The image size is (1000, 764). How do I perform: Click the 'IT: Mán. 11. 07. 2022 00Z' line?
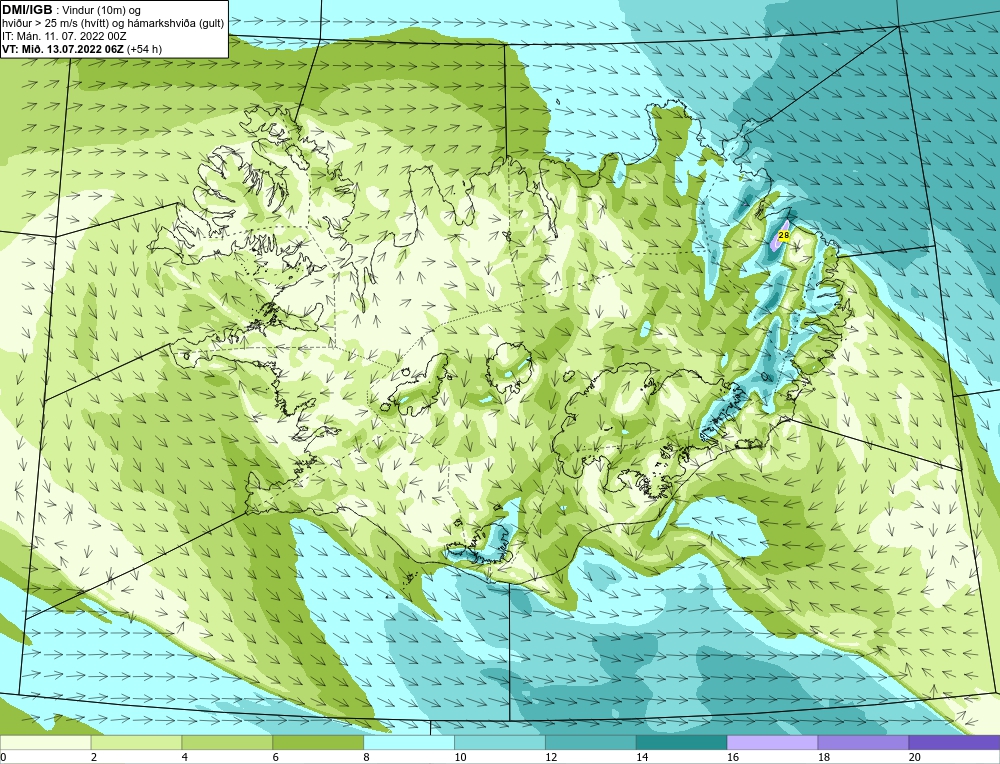(x=62, y=36)
